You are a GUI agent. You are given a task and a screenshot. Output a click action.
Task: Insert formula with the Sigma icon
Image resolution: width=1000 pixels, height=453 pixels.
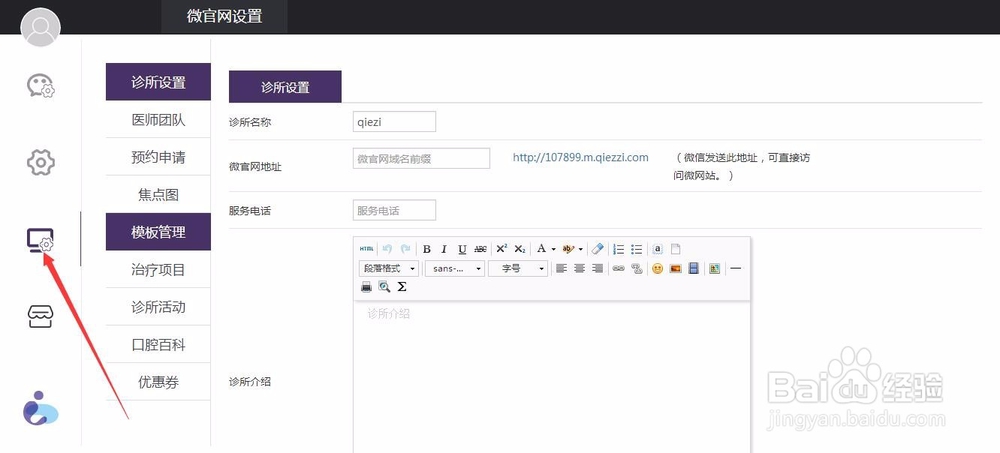(x=402, y=287)
